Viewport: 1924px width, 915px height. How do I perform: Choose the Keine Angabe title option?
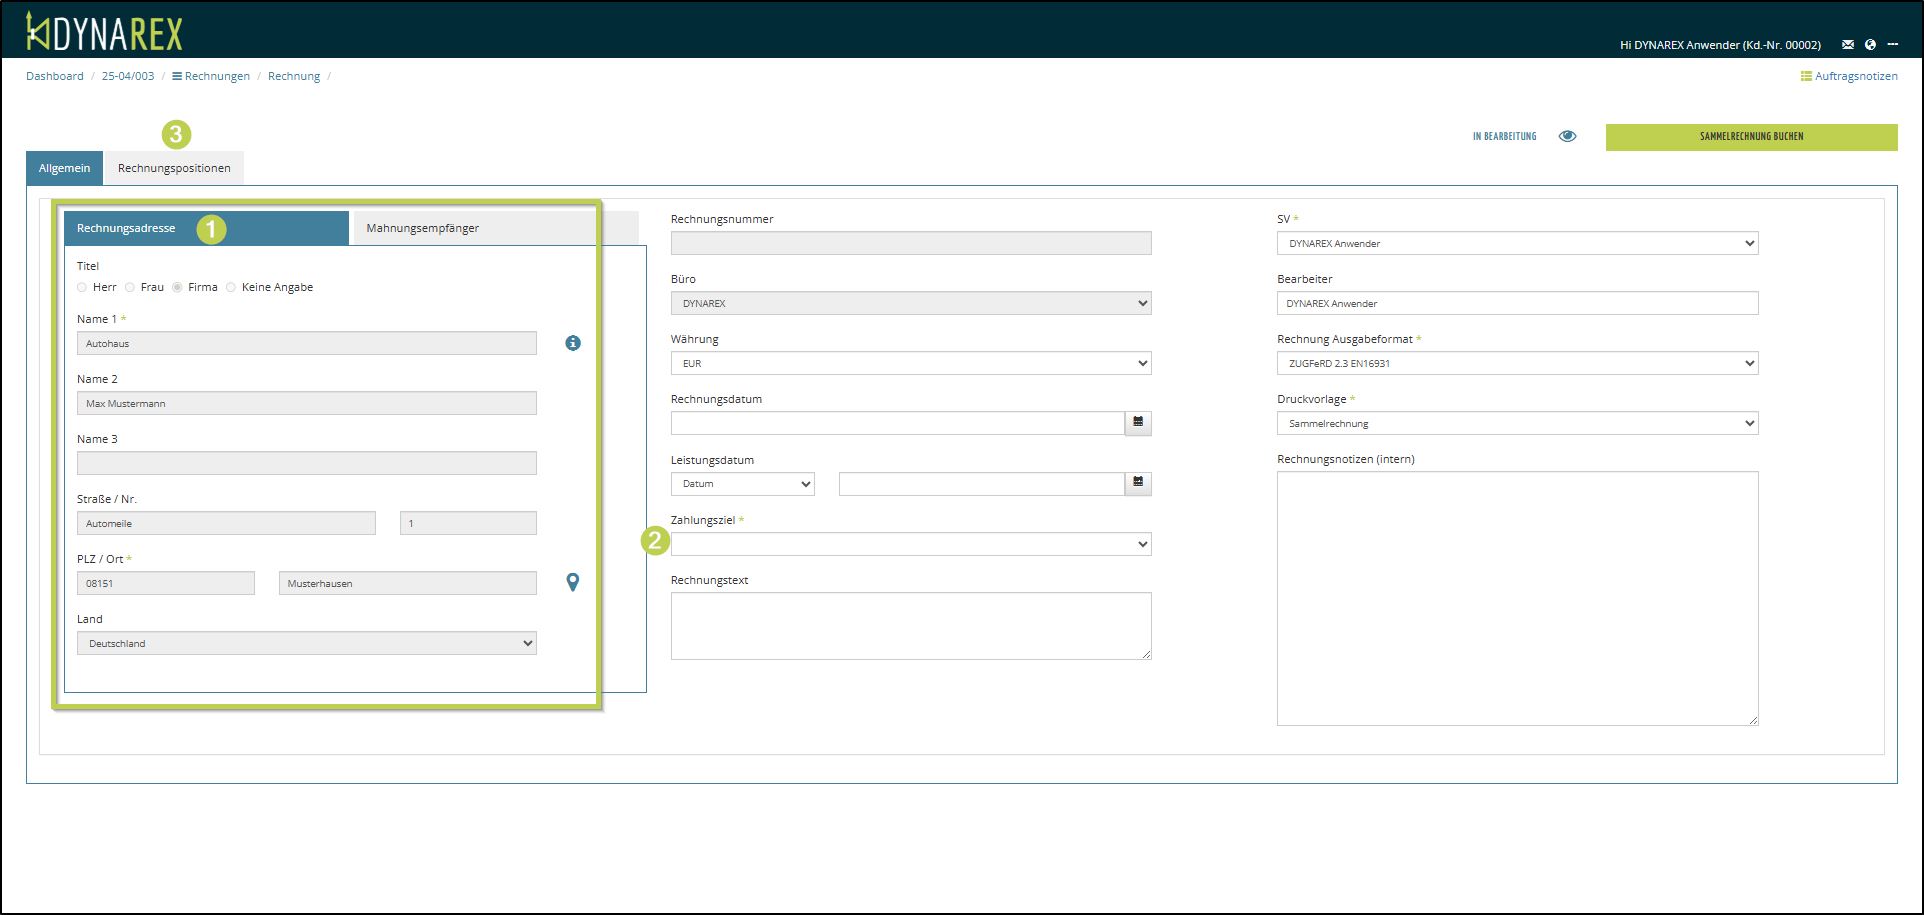click(231, 288)
